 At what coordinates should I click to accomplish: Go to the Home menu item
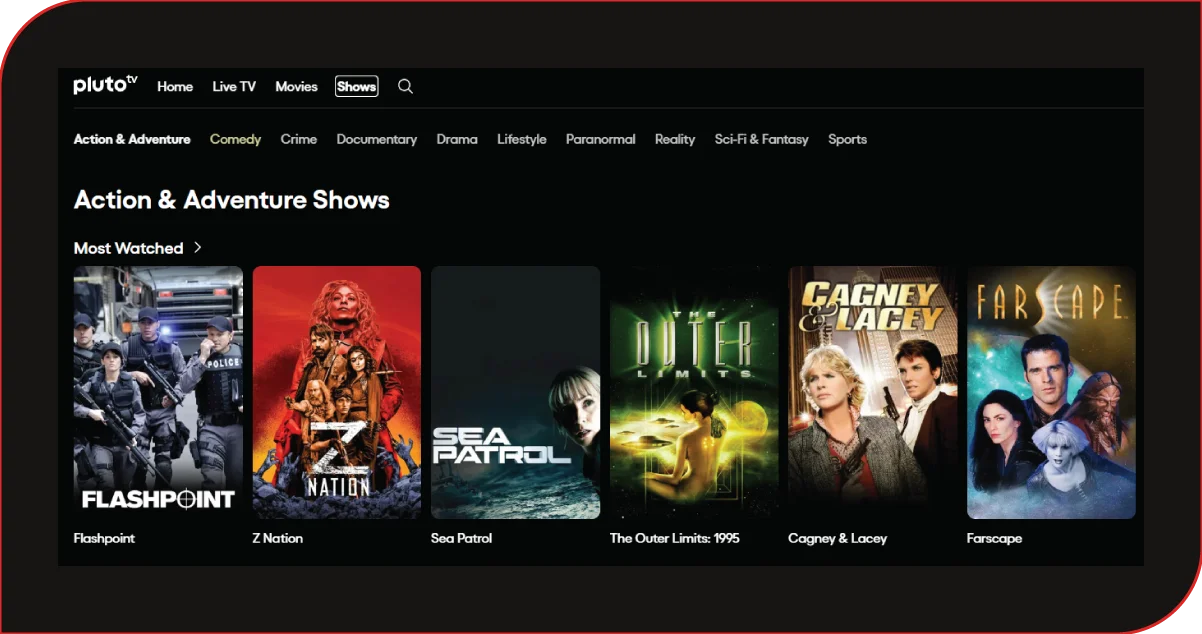tap(175, 87)
